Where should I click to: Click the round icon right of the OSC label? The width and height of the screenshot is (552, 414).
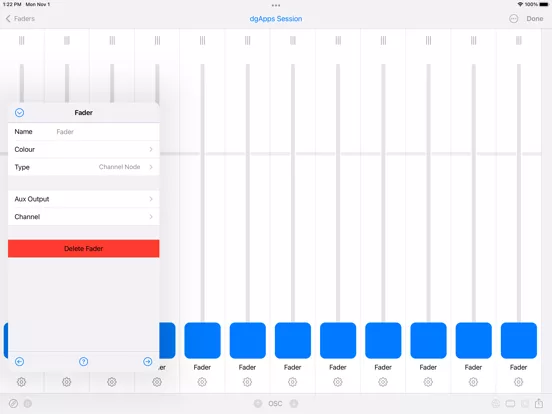(x=294, y=403)
